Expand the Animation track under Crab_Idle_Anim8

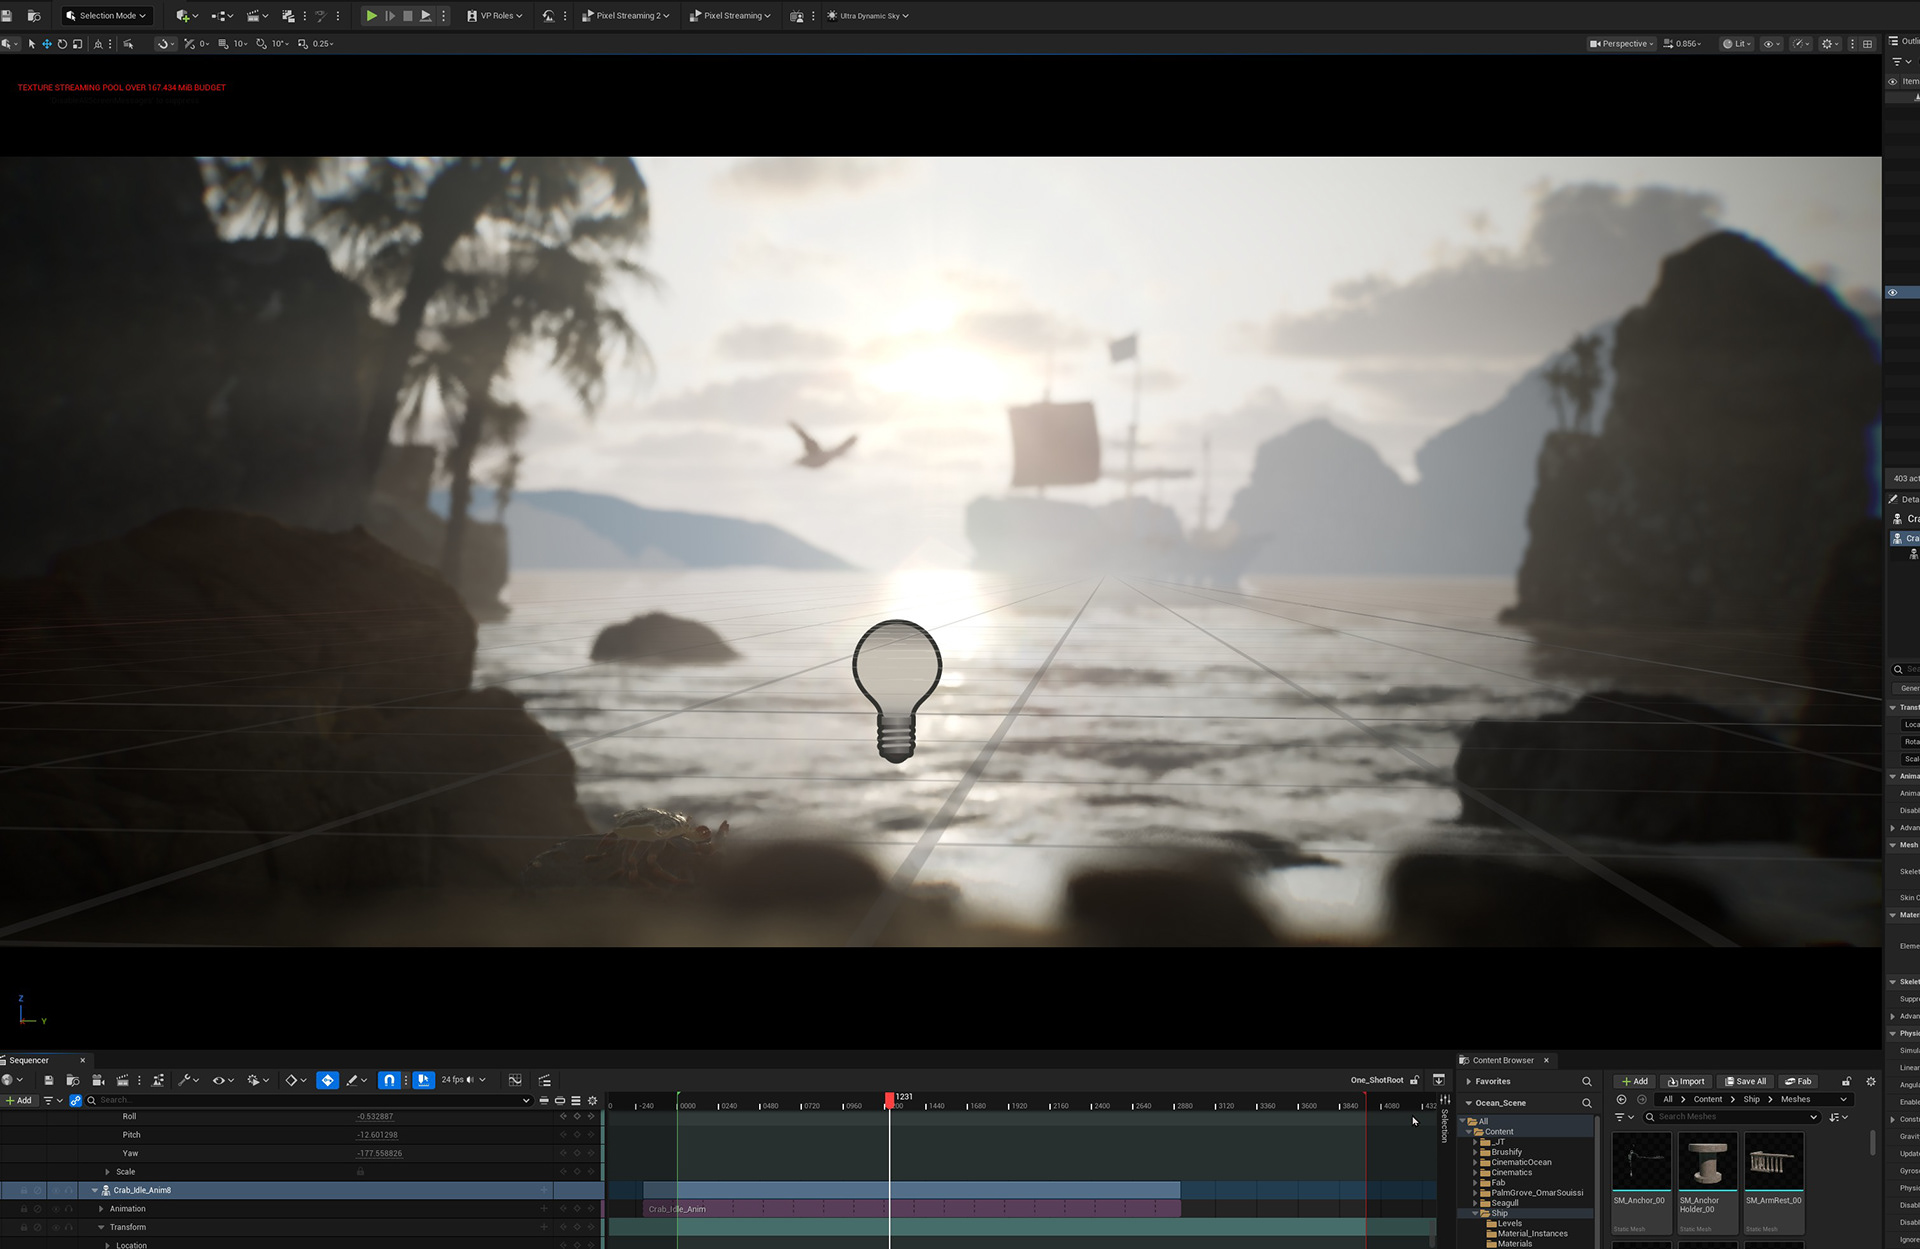[101, 1209]
